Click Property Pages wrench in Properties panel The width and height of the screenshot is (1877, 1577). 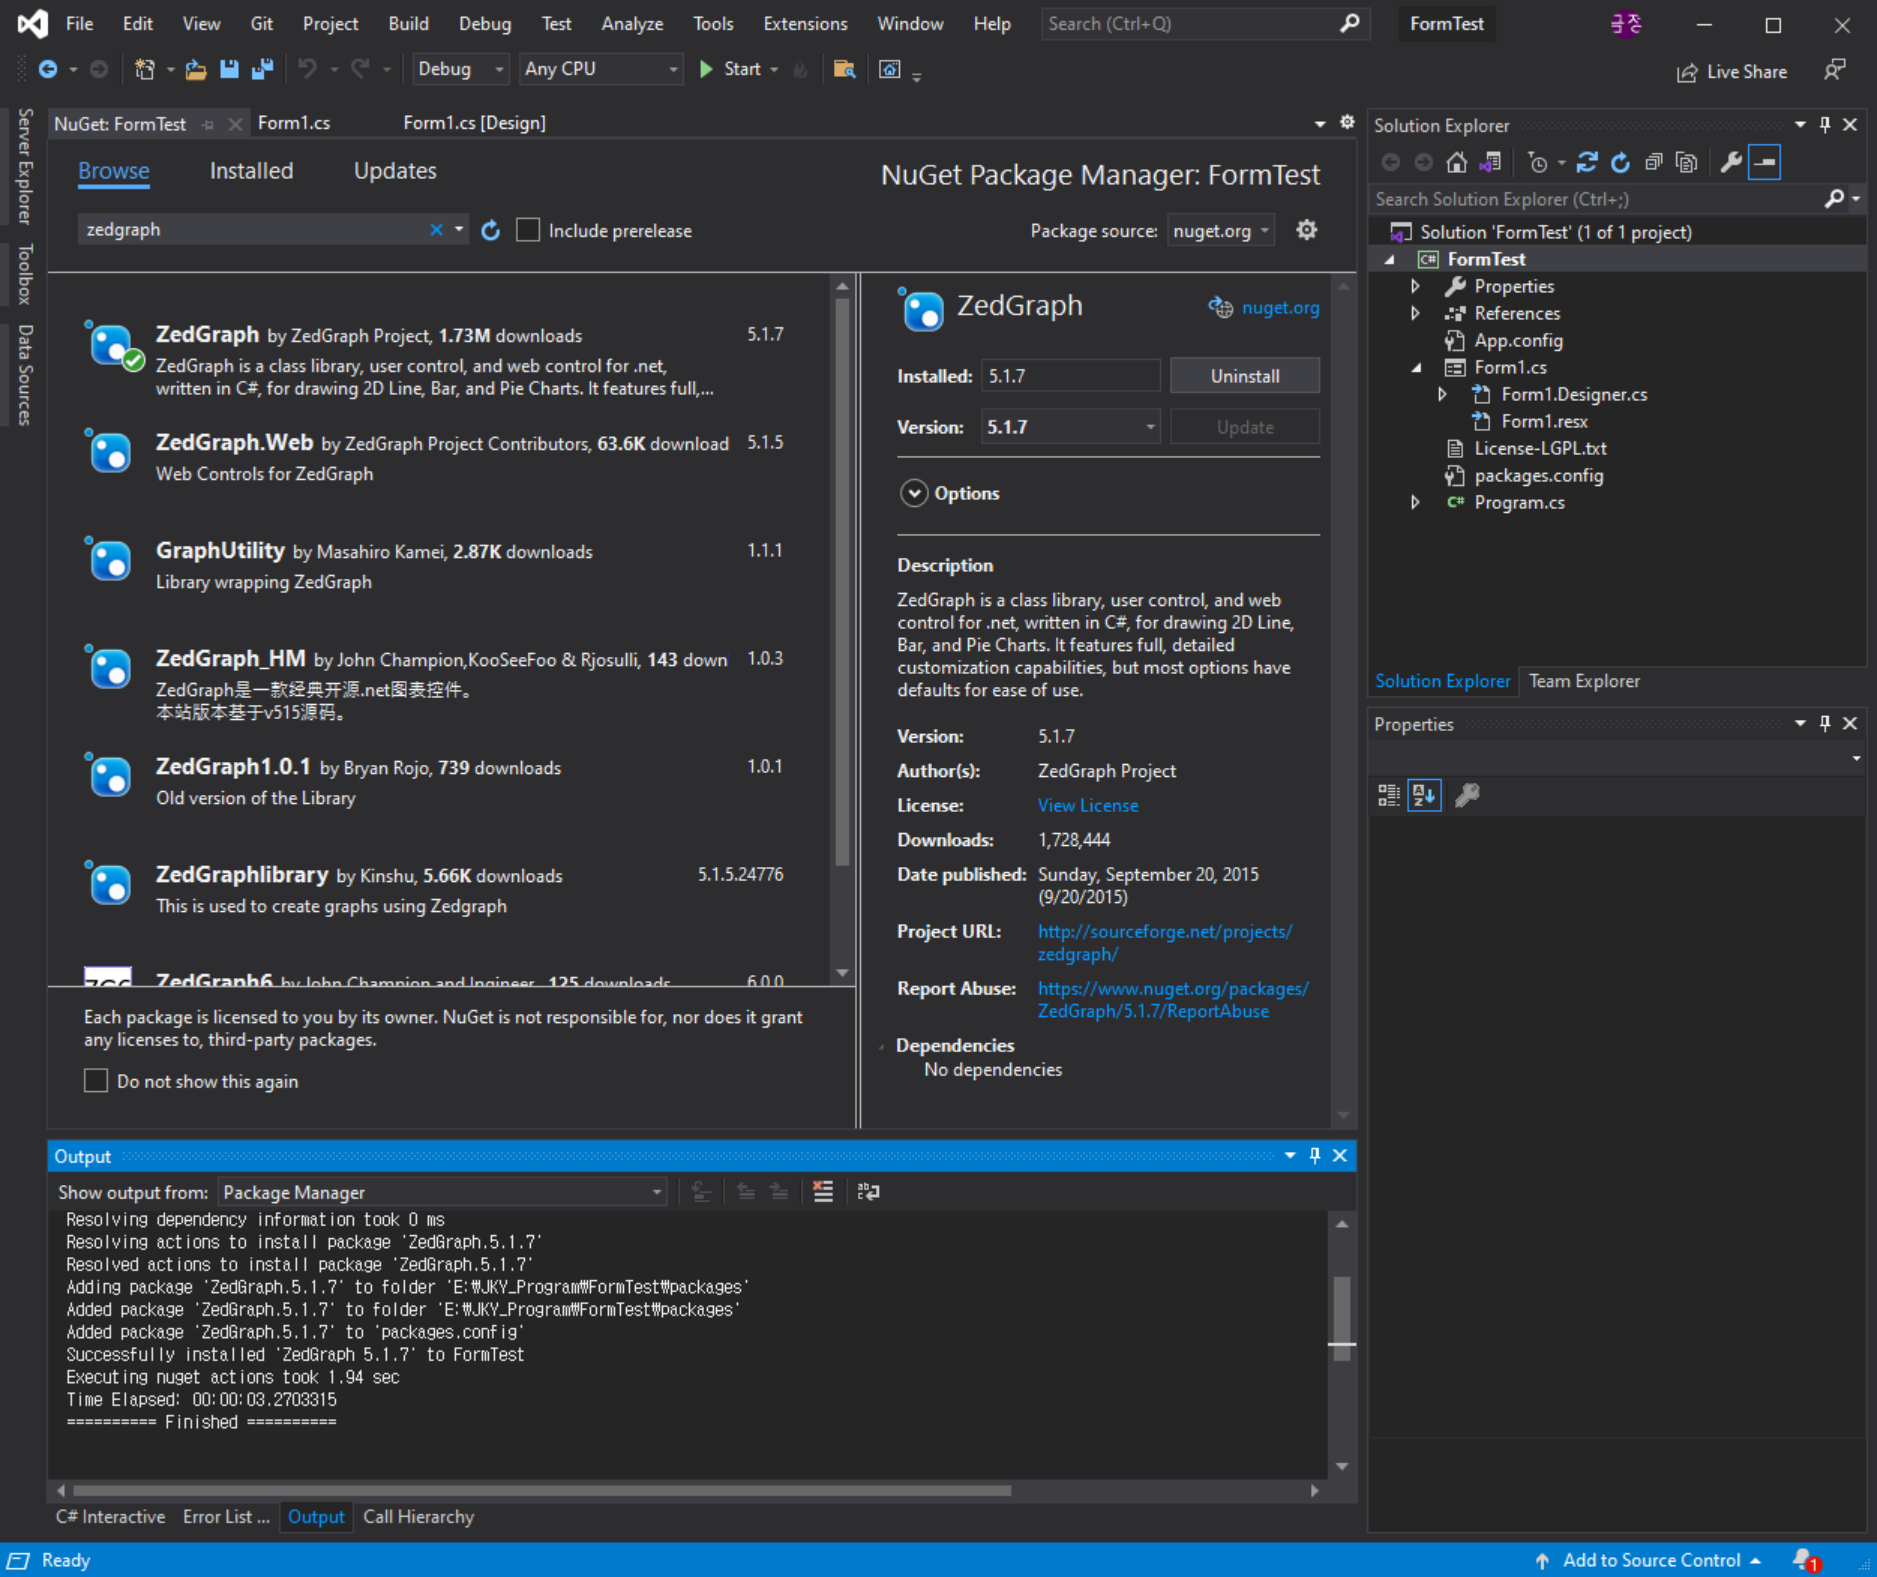click(1467, 796)
